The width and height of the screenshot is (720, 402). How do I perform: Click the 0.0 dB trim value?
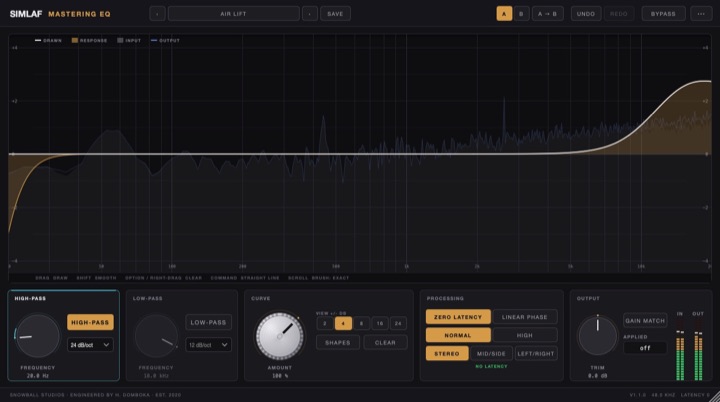coord(597,376)
